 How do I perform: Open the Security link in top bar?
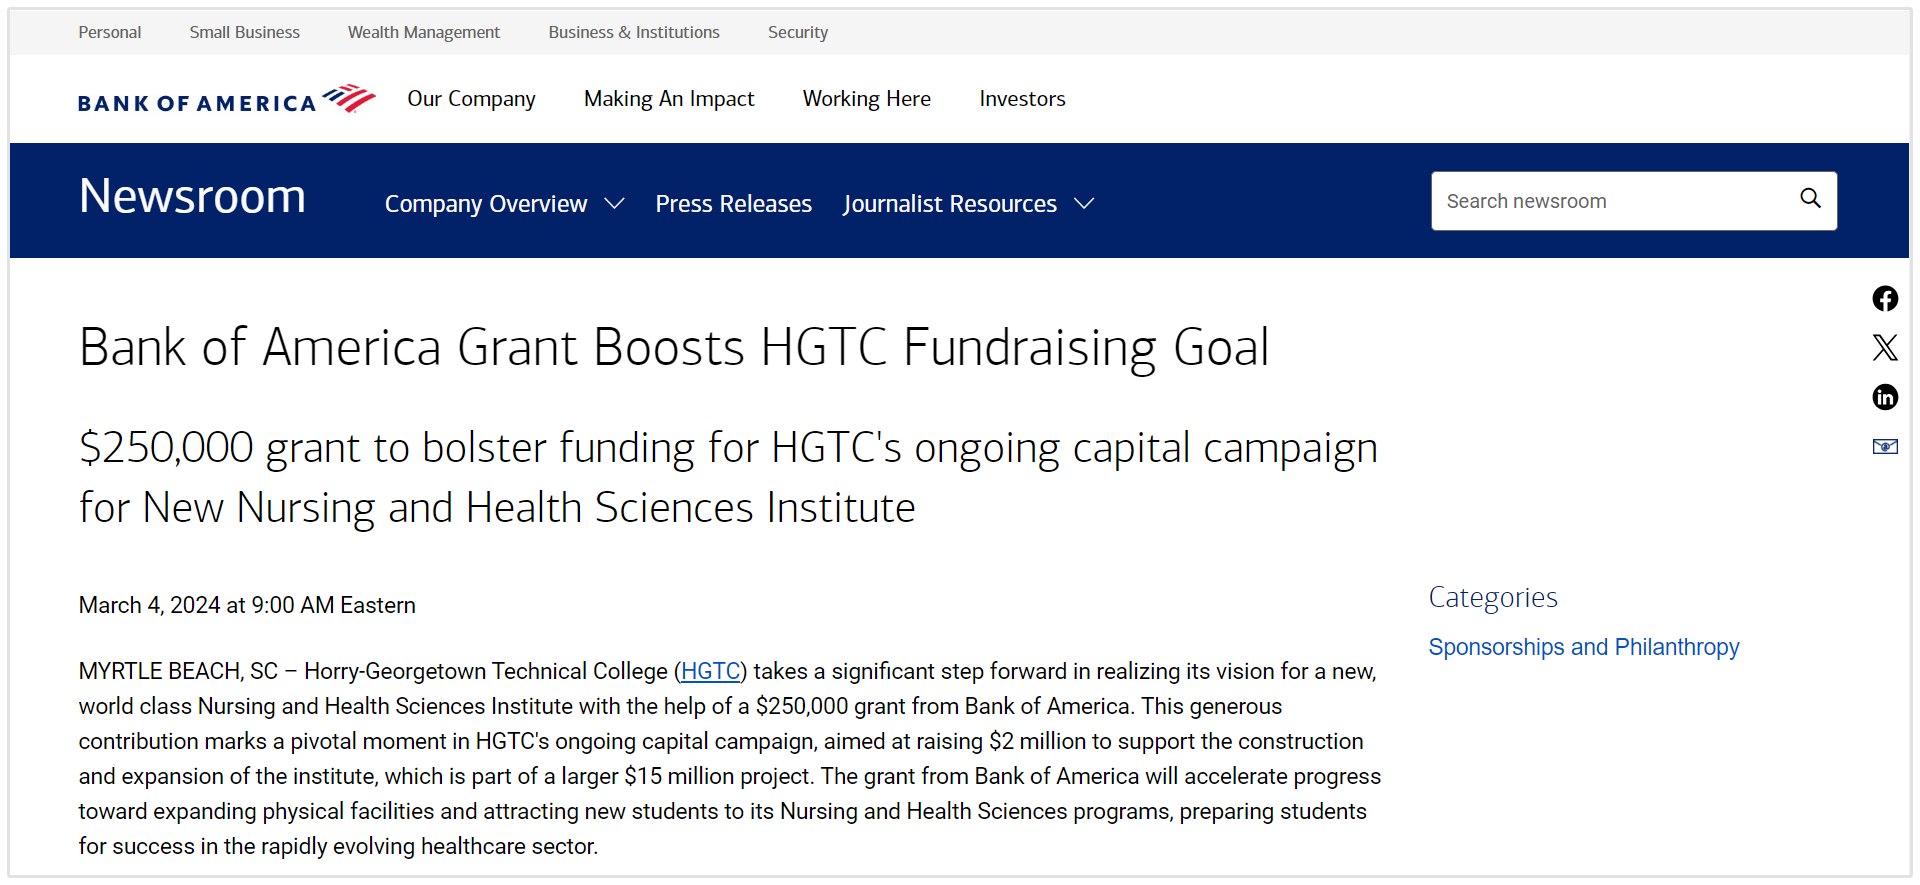click(797, 32)
